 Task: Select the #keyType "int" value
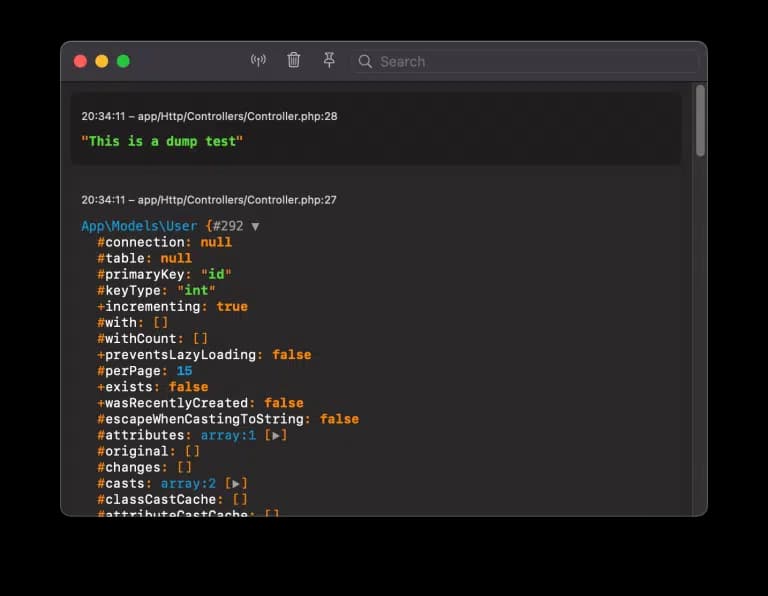click(196, 290)
